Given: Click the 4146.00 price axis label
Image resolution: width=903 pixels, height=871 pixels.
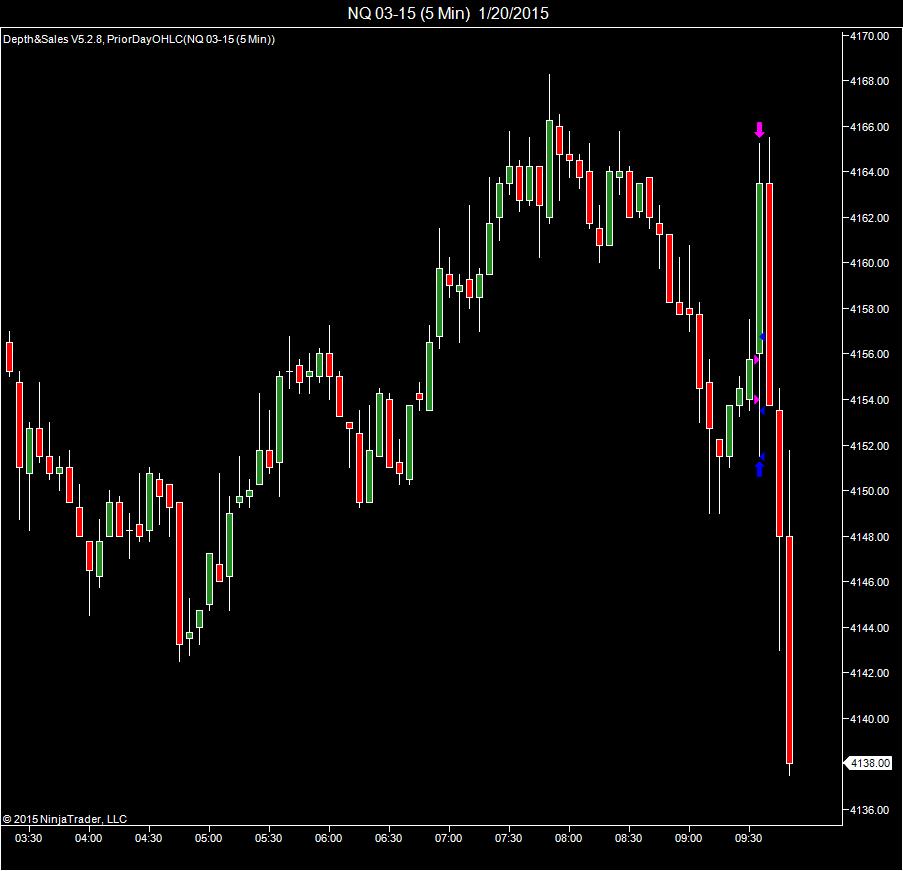Looking at the screenshot, I should click(x=870, y=582).
